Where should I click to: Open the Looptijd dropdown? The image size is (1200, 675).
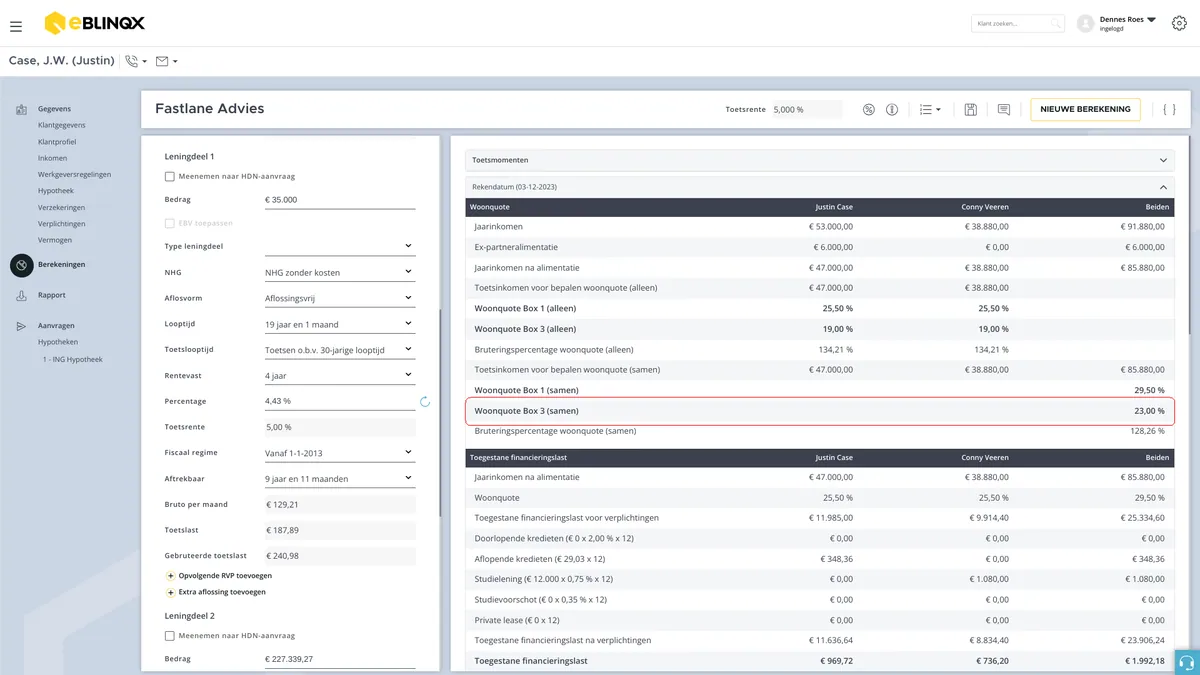[340, 324]
